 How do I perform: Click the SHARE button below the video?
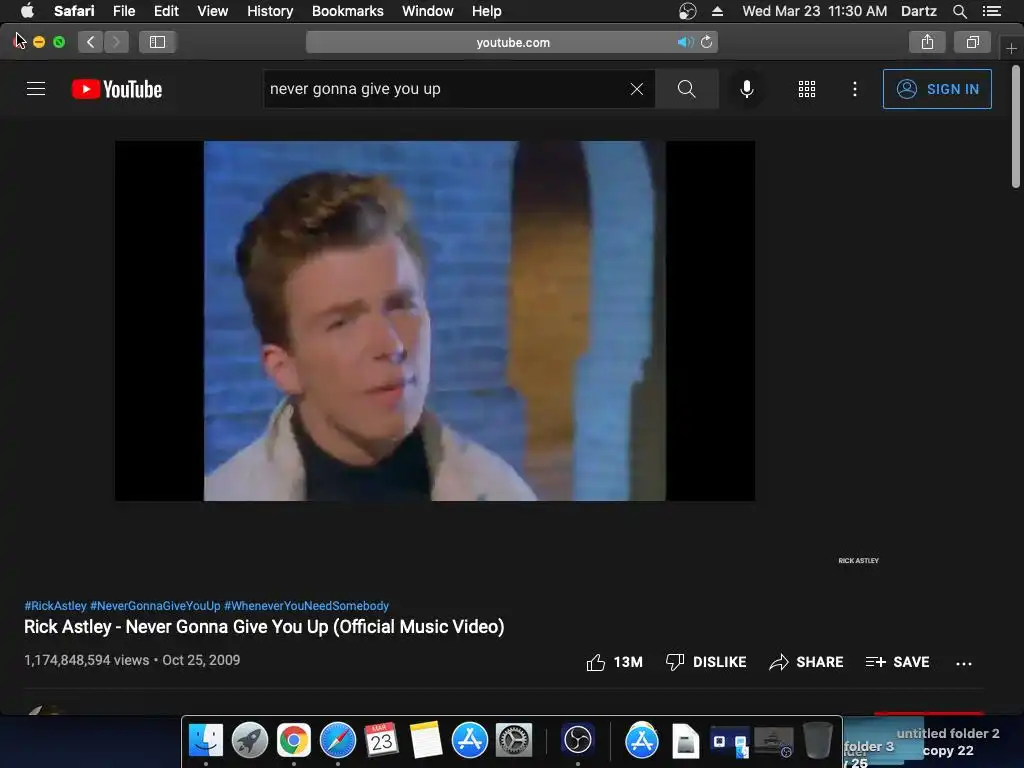(x=807, y=662)
